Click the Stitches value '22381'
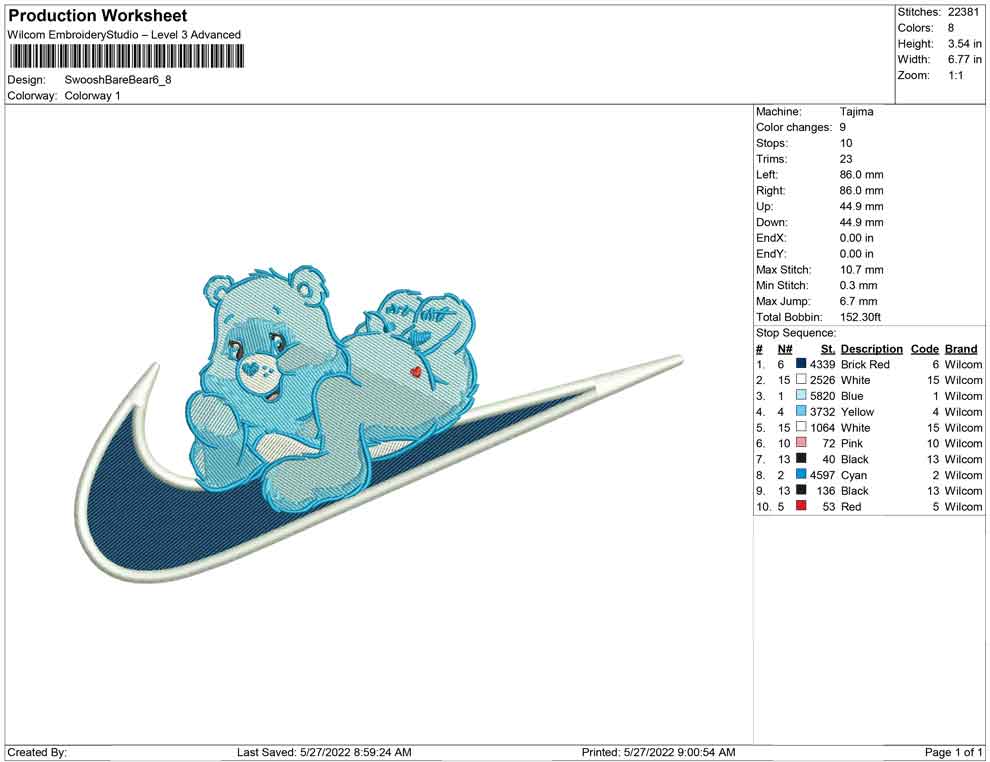Viewport: 990px width, 762px height. [963, 12]
